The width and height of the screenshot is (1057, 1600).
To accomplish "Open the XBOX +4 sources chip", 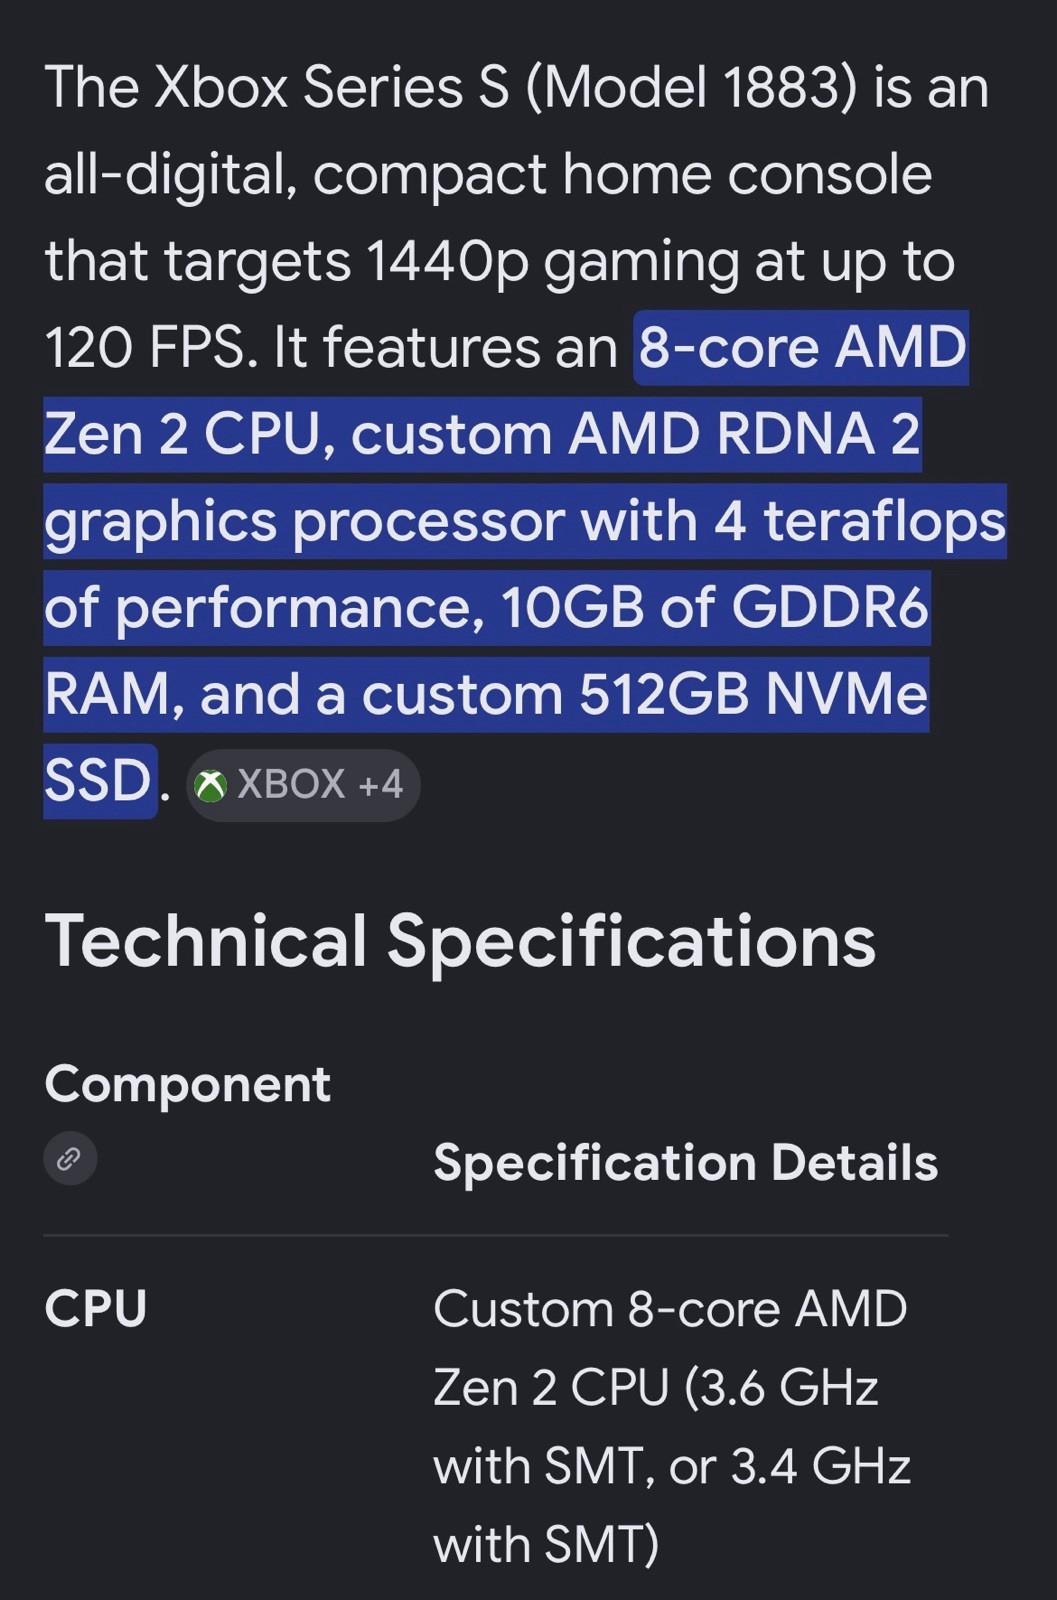I will click(x=303, y=786).
